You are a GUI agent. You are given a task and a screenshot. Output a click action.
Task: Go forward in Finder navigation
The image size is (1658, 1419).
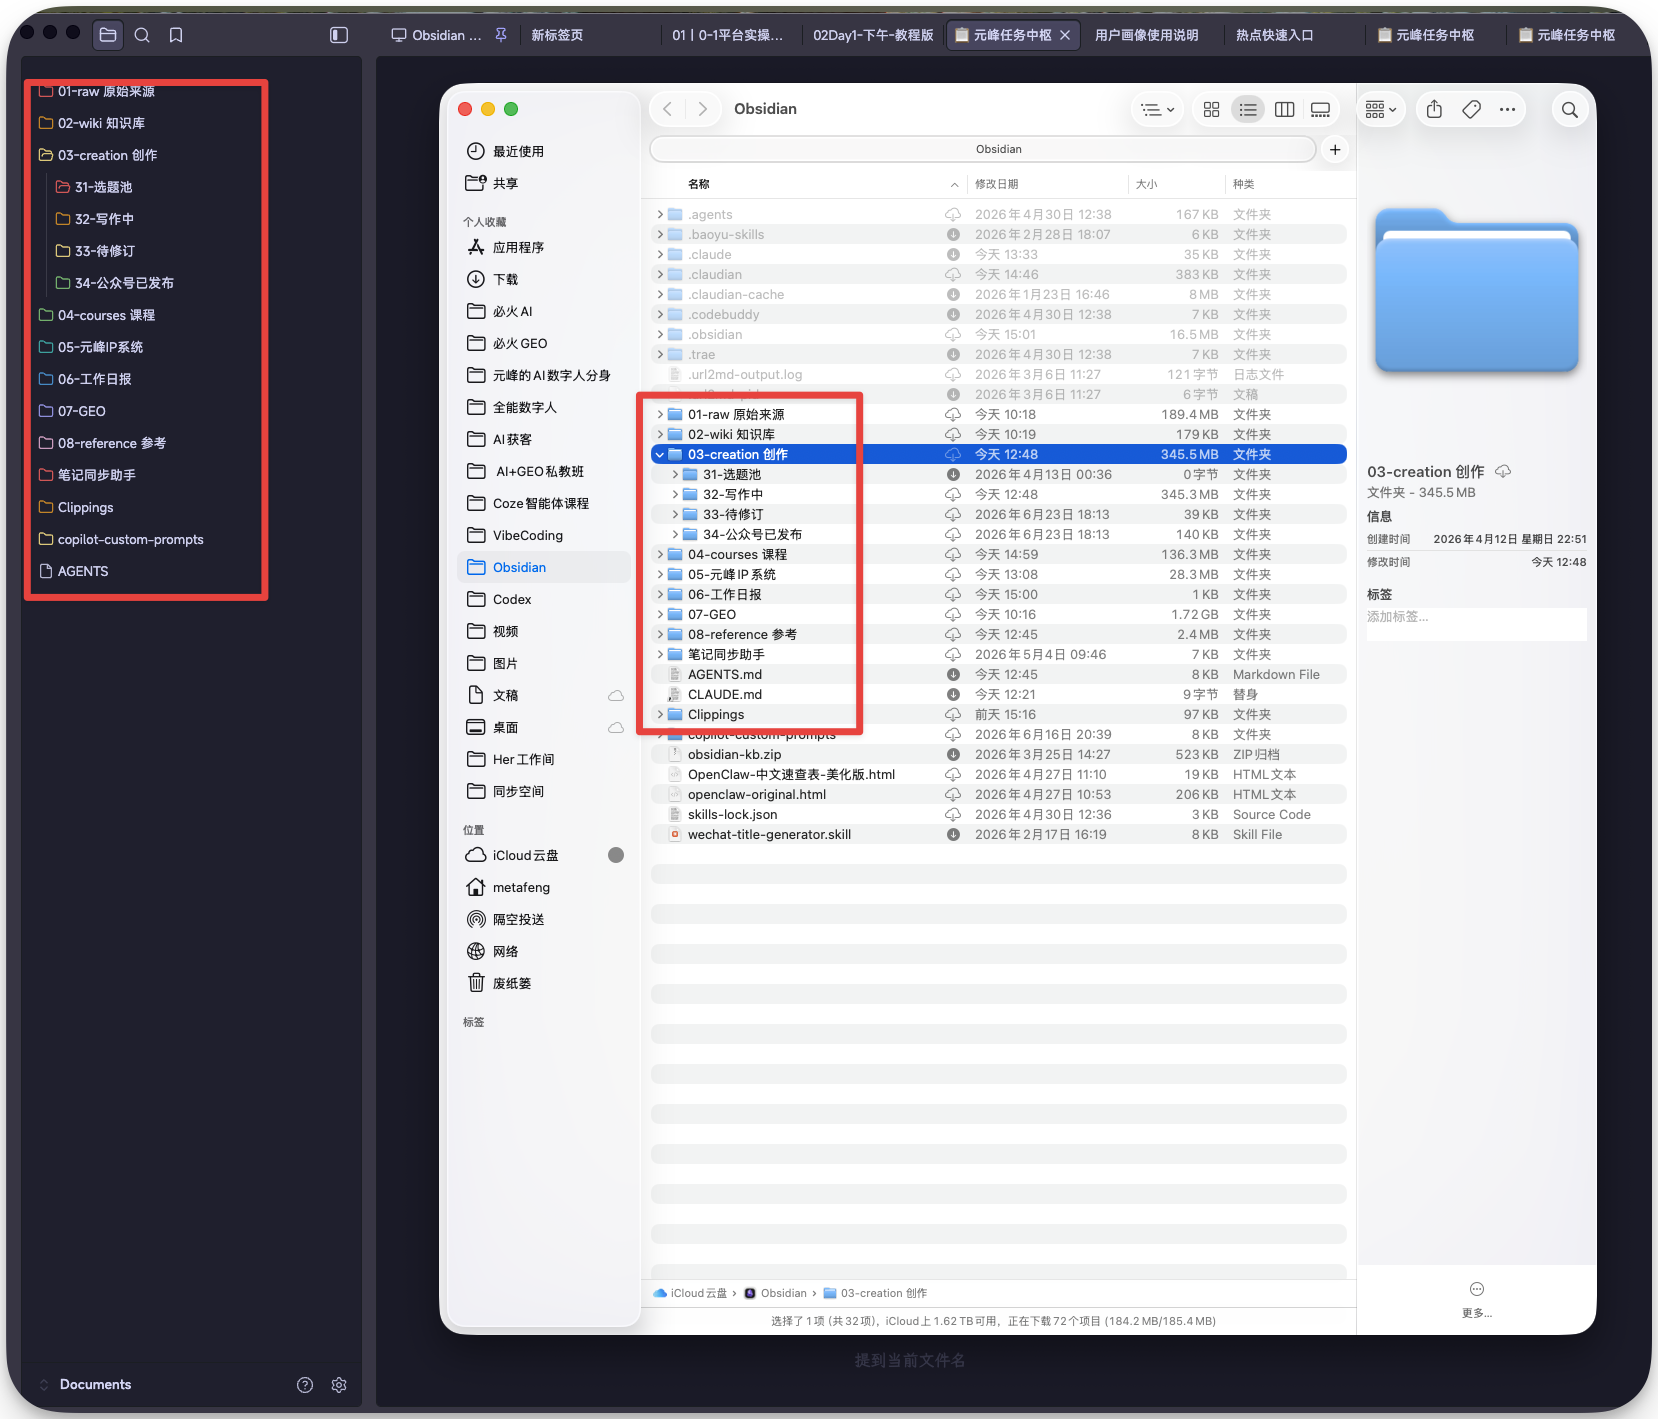[x=703, y=109]
